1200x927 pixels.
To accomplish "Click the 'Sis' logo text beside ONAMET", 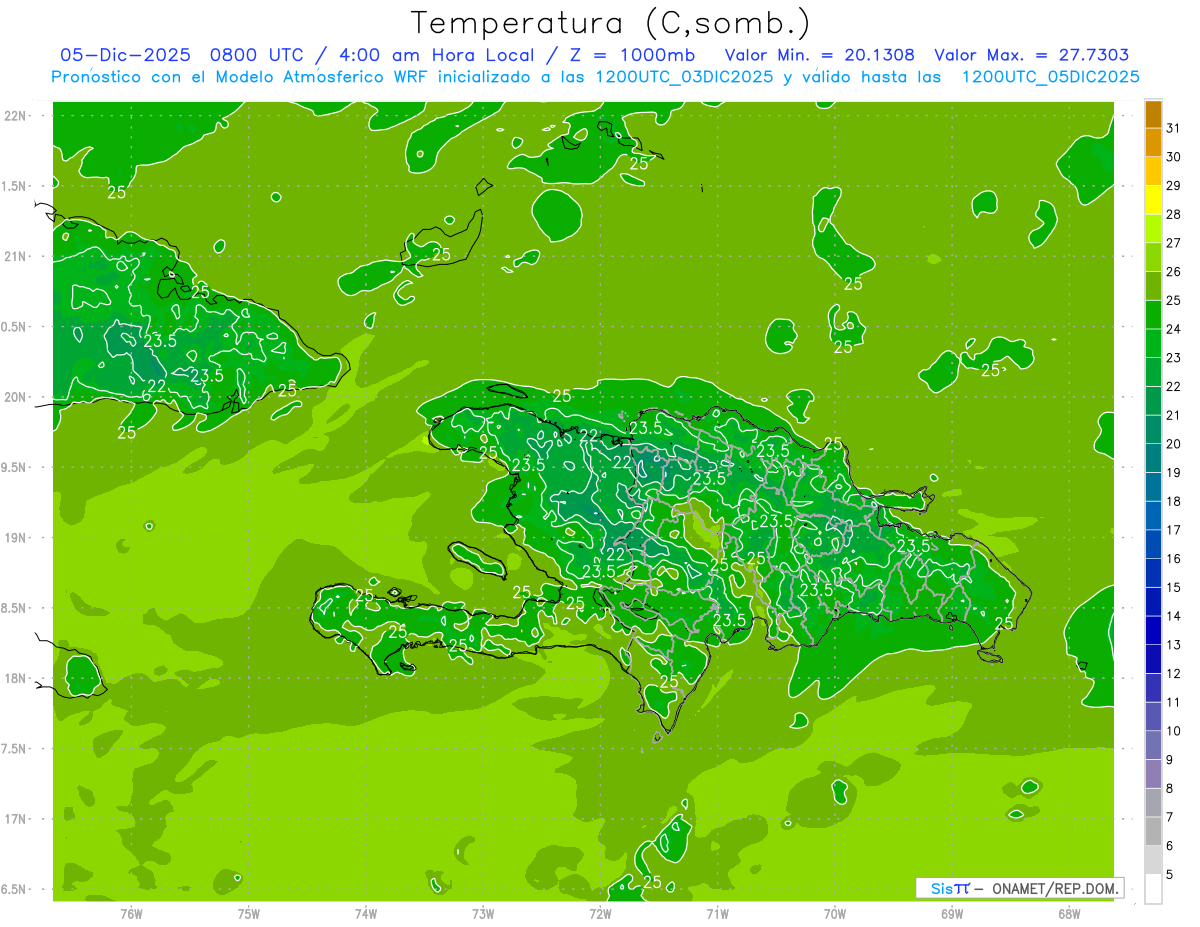I will (x=941, y=888).
